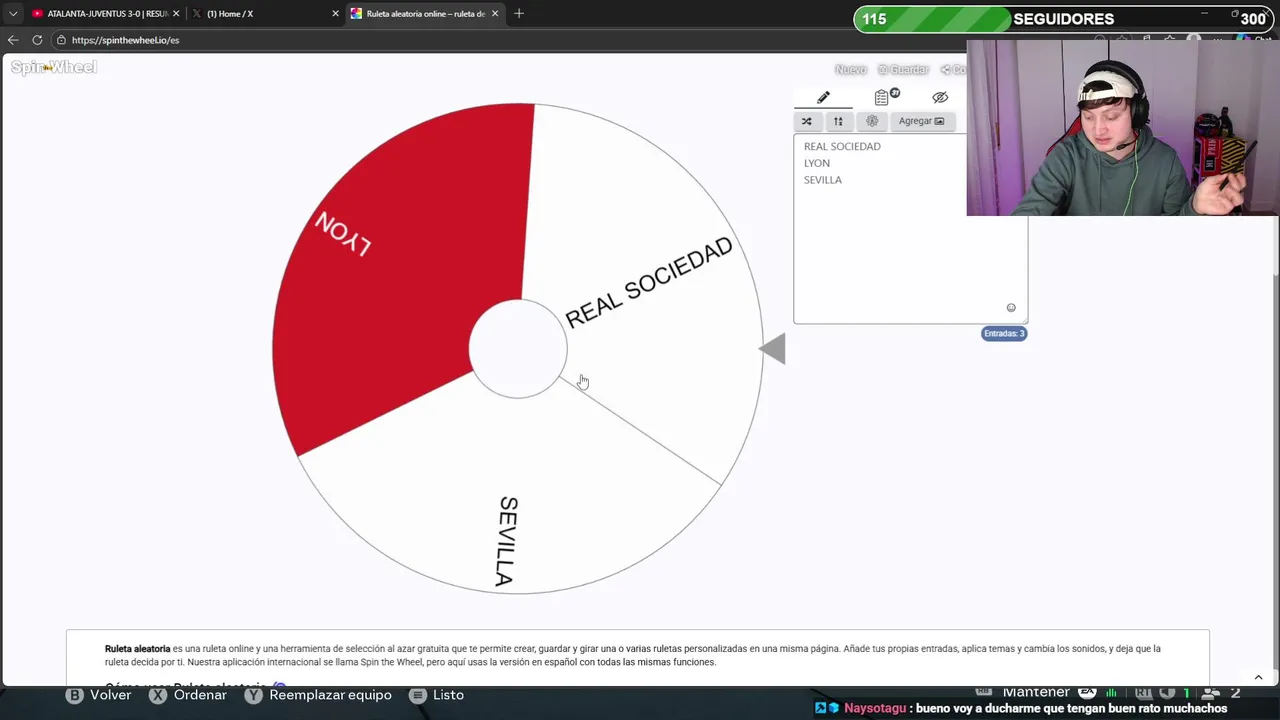This screenshot has height=720, width=1280.
Task: Click the Ruleta aleatoria bold description text
Action: pos(137,649)
